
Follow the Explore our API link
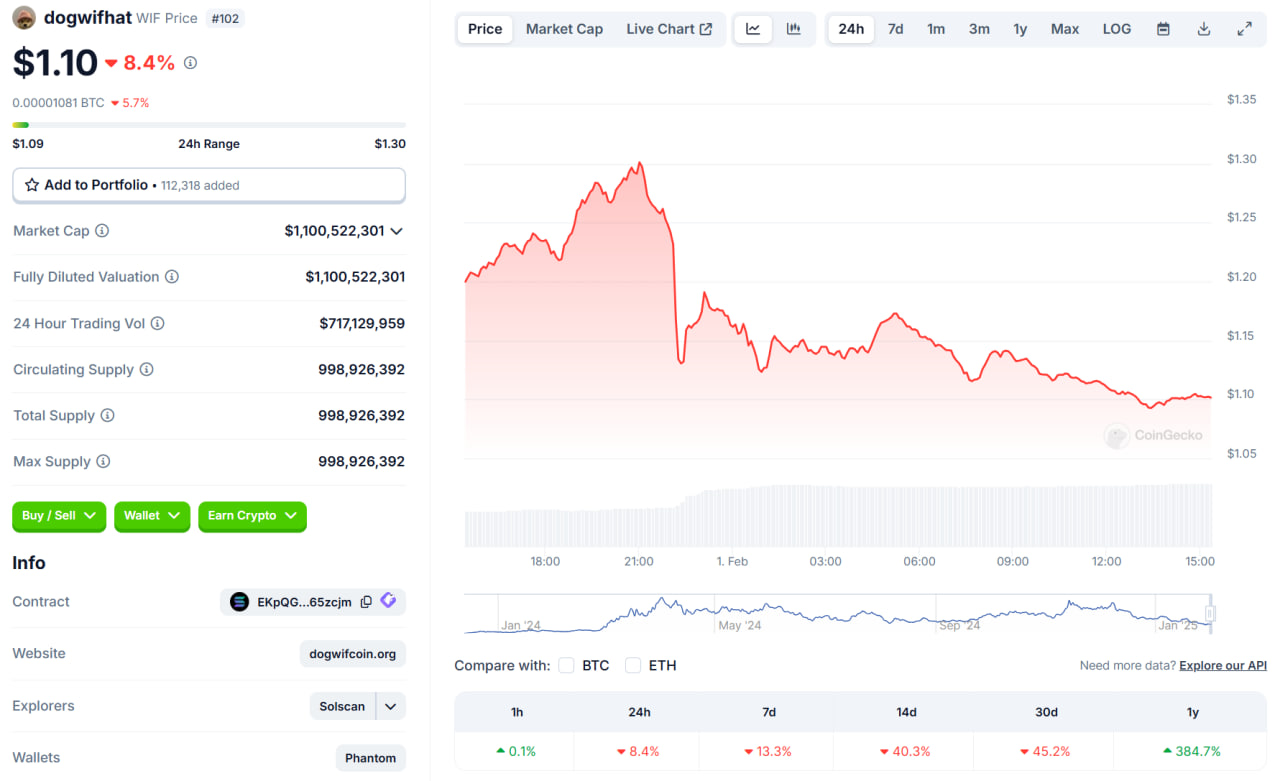coord(1223,665)
